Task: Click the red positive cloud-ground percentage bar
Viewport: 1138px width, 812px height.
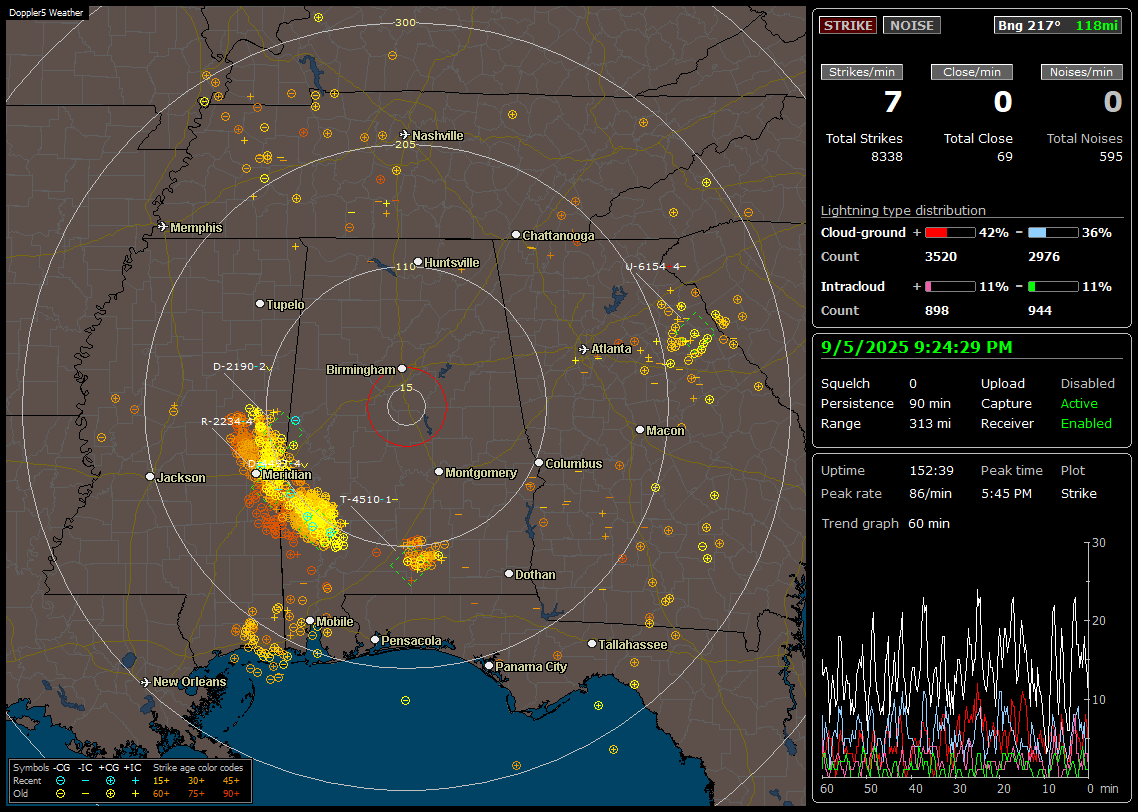Action: [950, 233]
